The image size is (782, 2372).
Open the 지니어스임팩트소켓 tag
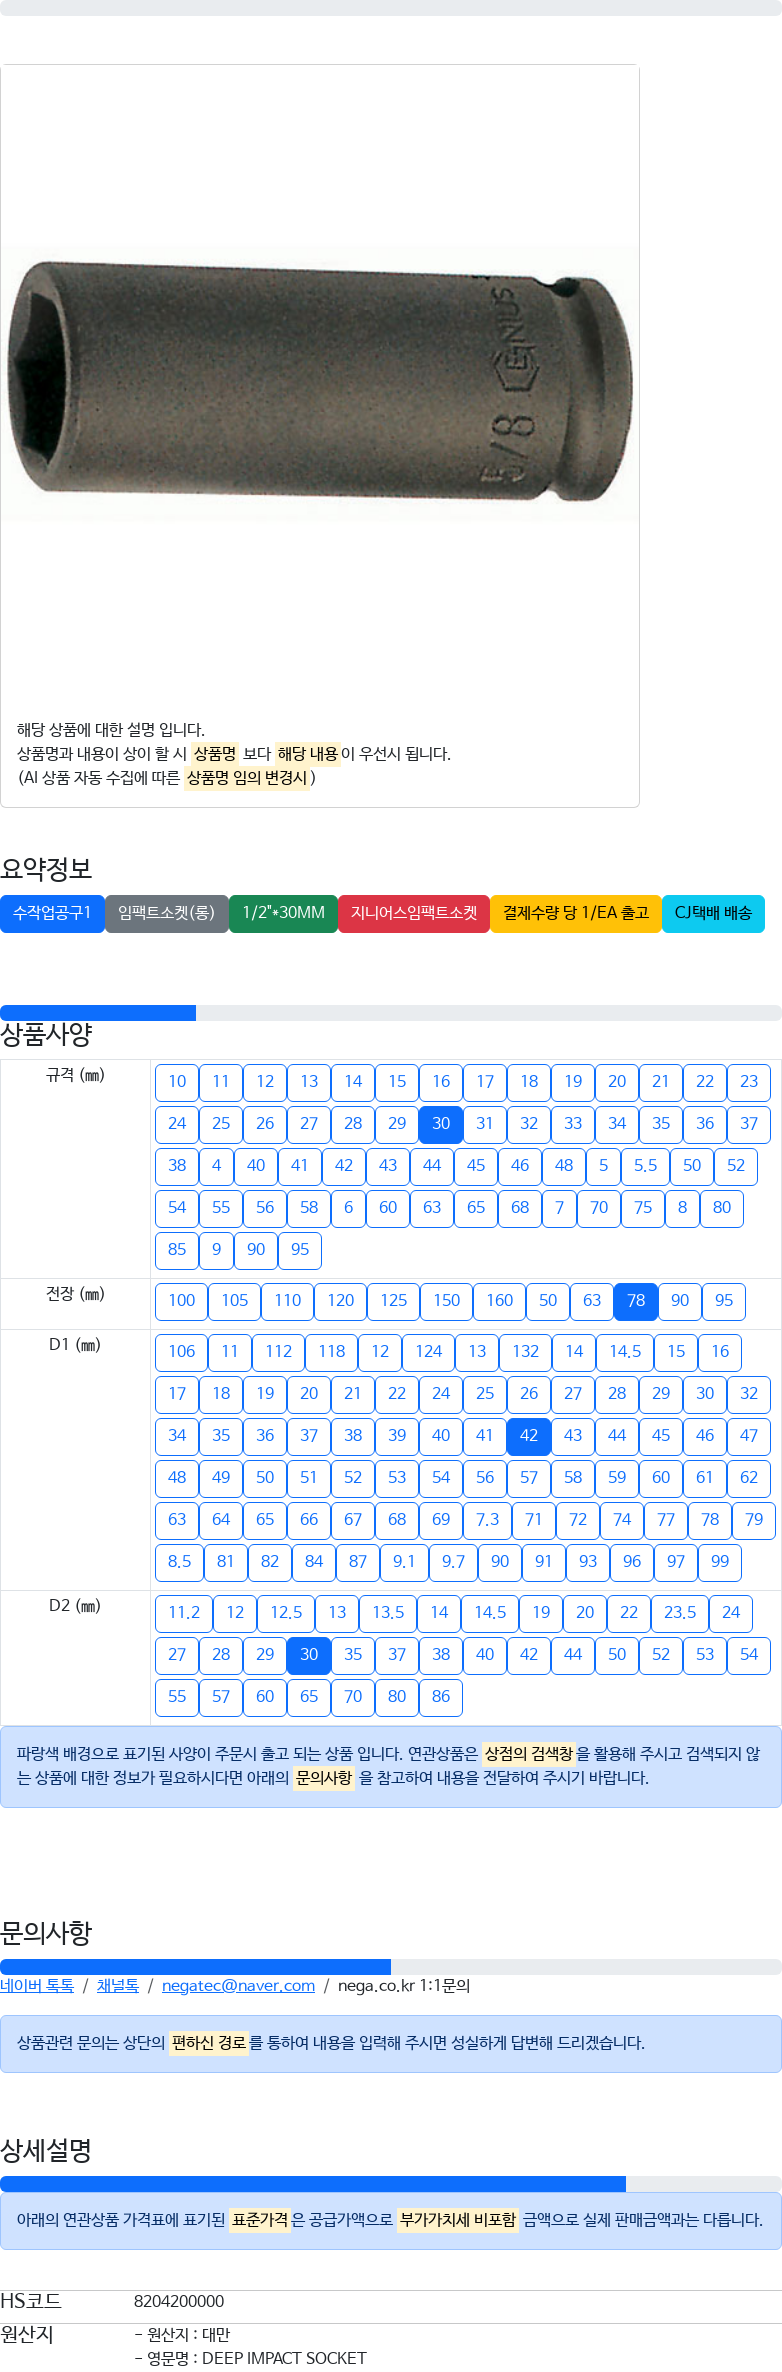pyautogui.click(x=414, y=913)
